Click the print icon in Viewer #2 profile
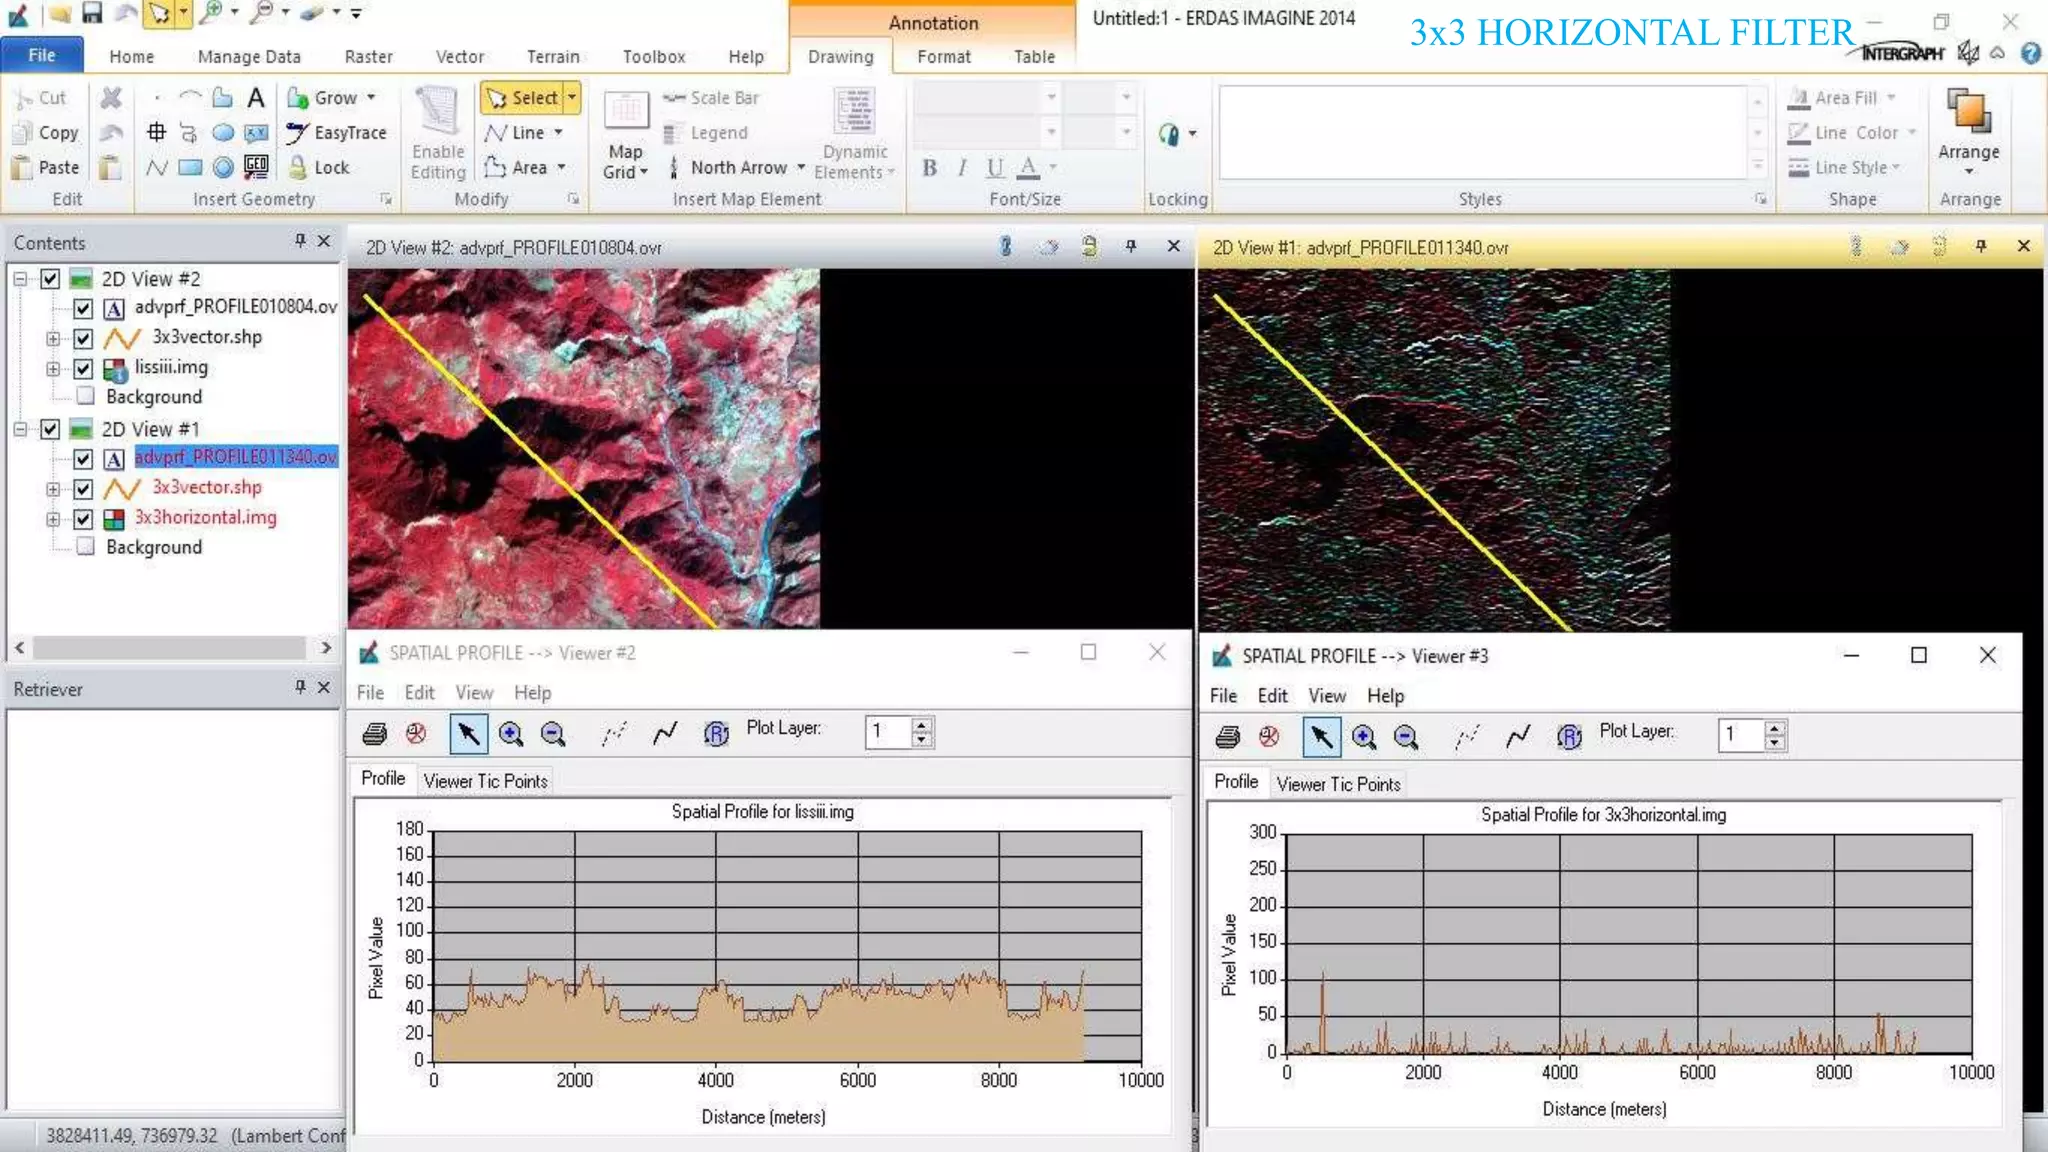2048x1152 pixels. (374, 734)
